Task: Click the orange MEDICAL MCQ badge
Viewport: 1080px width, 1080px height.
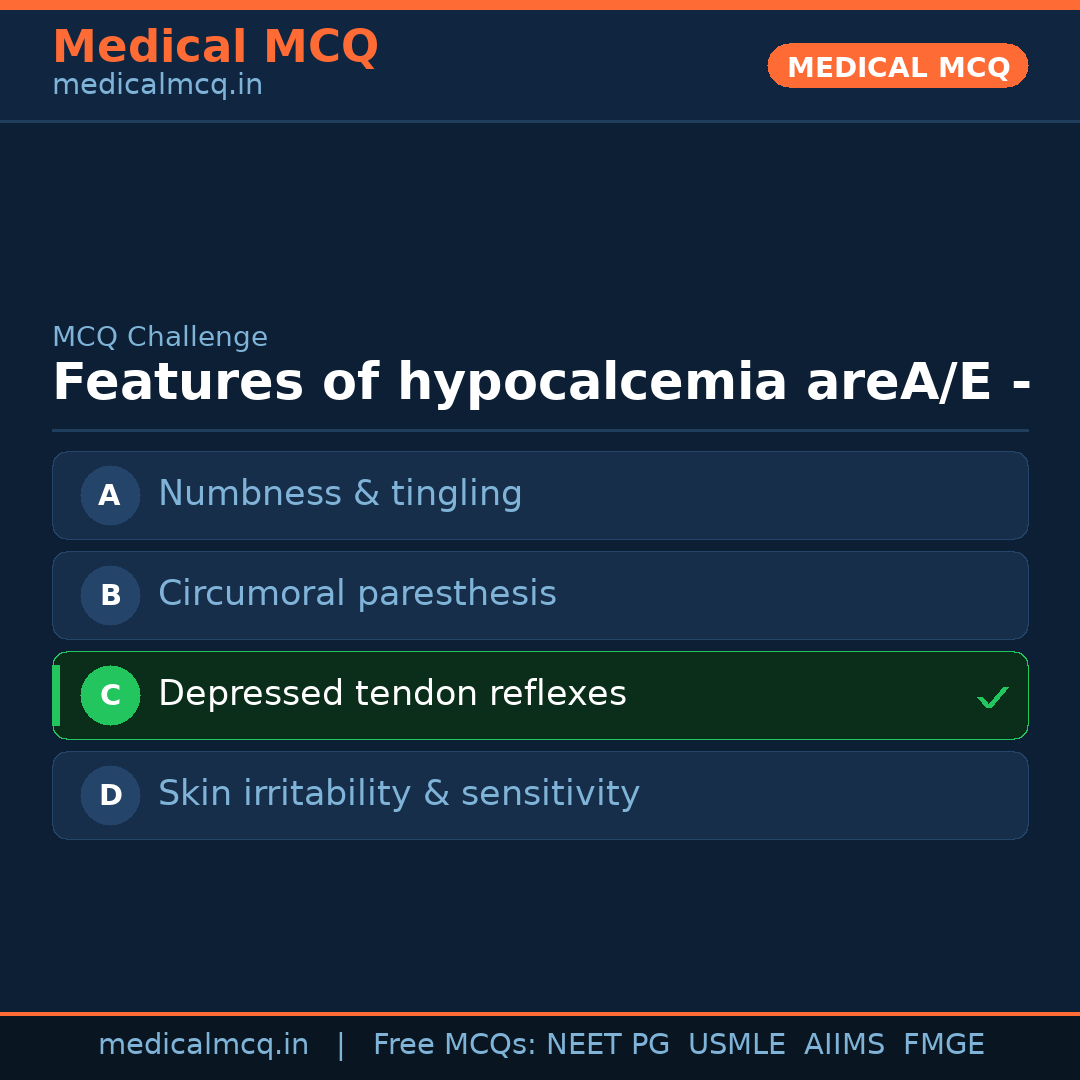Action: (897, 66)
